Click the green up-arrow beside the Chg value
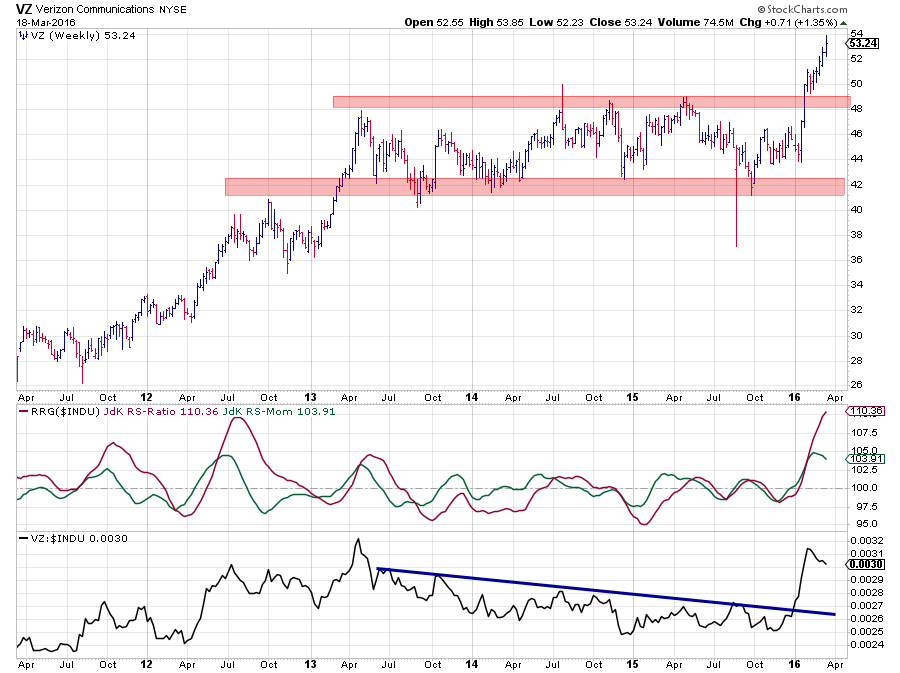900x673 pixels. tap(843, 22)
